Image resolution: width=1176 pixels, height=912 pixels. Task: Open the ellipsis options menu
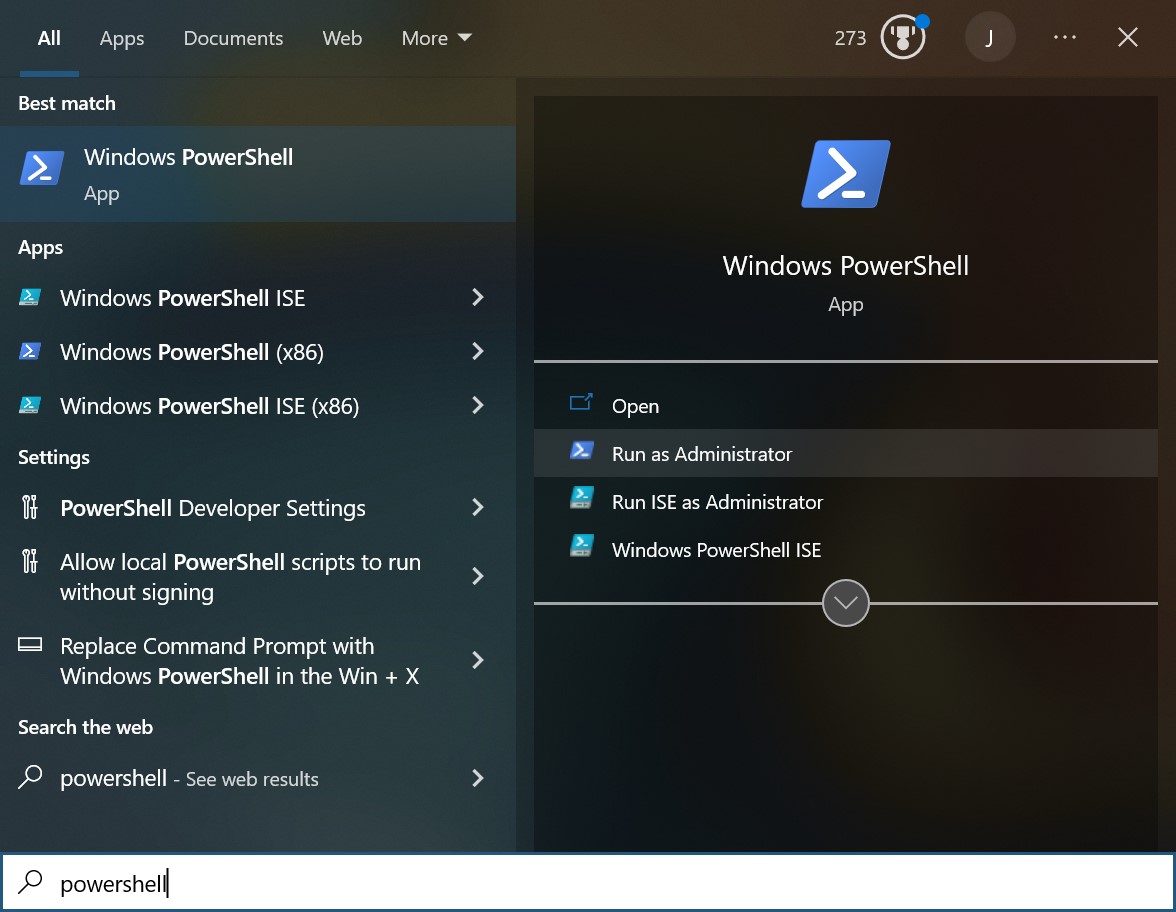tap(1065, 37)
